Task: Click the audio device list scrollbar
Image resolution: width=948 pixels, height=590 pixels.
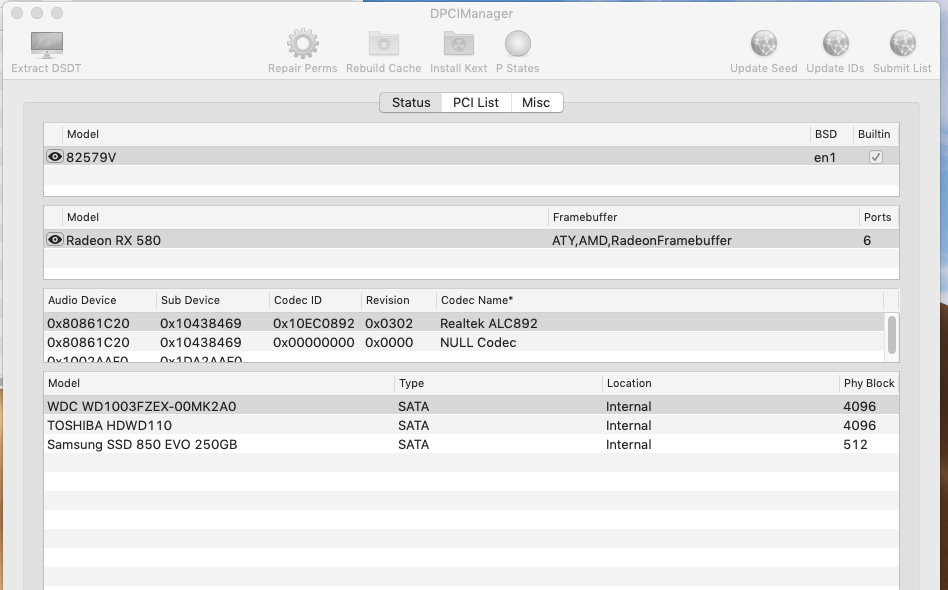Action: (x=891, y=334)
